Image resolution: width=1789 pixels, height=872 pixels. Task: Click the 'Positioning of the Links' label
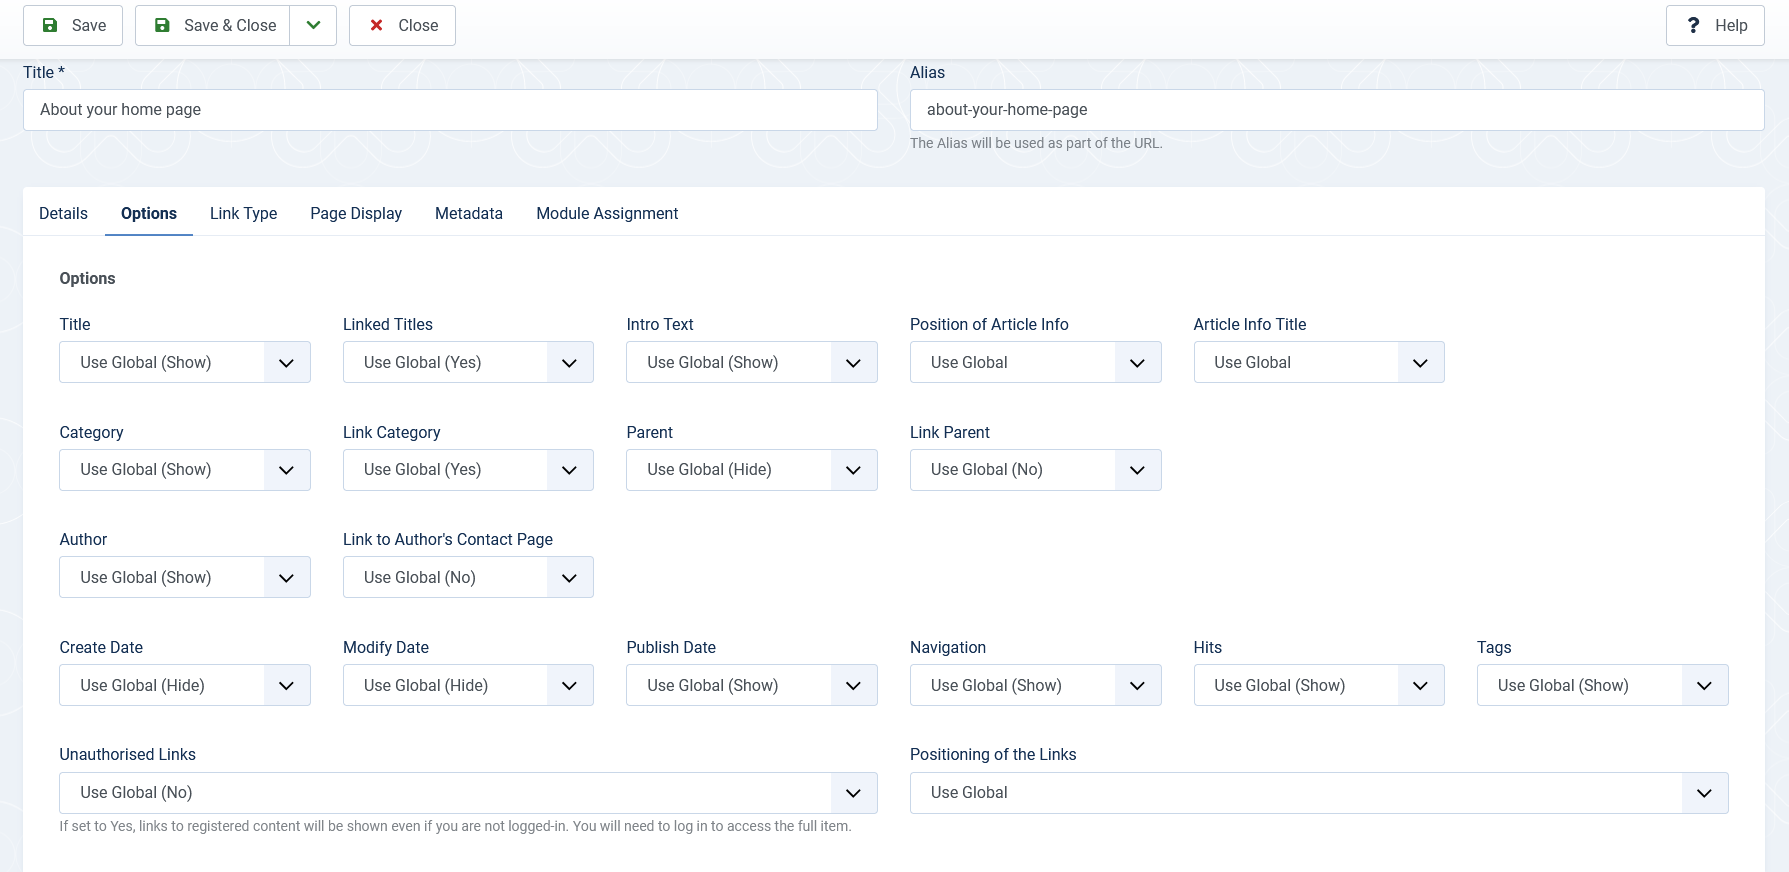[x=993, y=754]
